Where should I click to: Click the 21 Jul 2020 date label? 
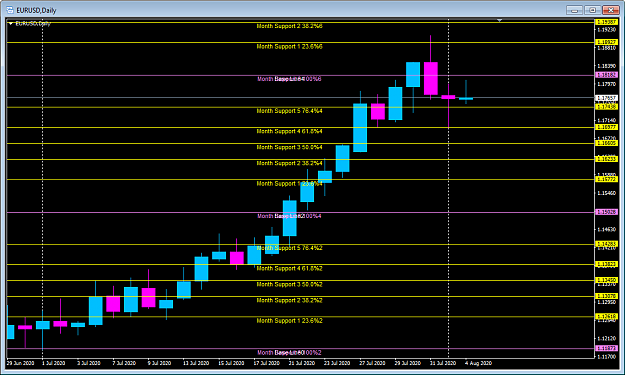point(301,363)
